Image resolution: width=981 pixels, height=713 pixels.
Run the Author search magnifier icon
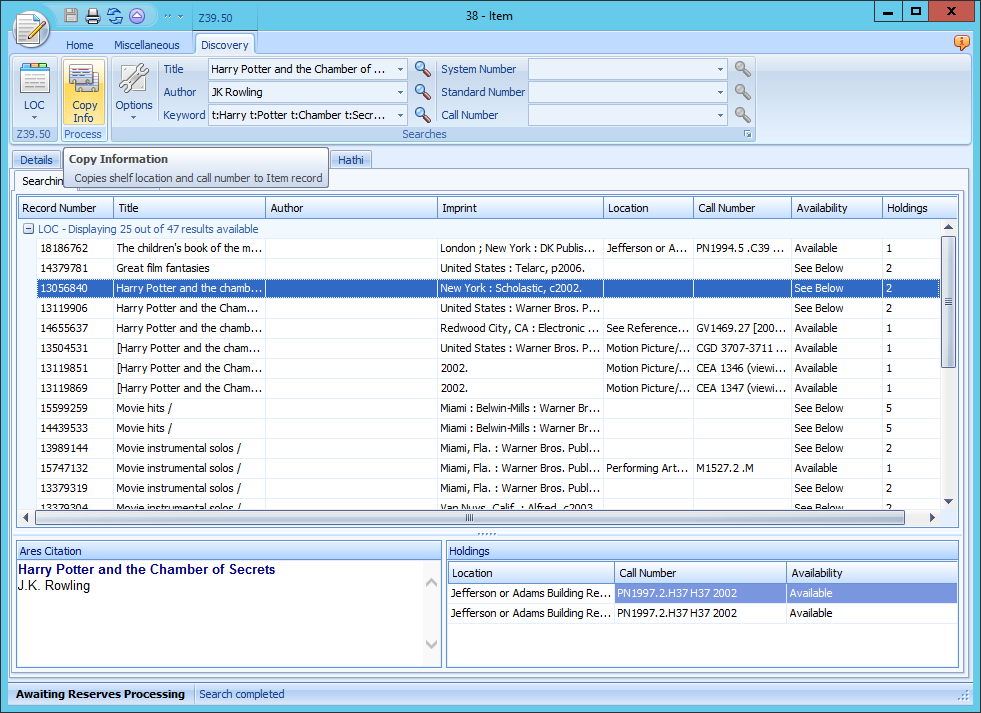coord(423,92)
